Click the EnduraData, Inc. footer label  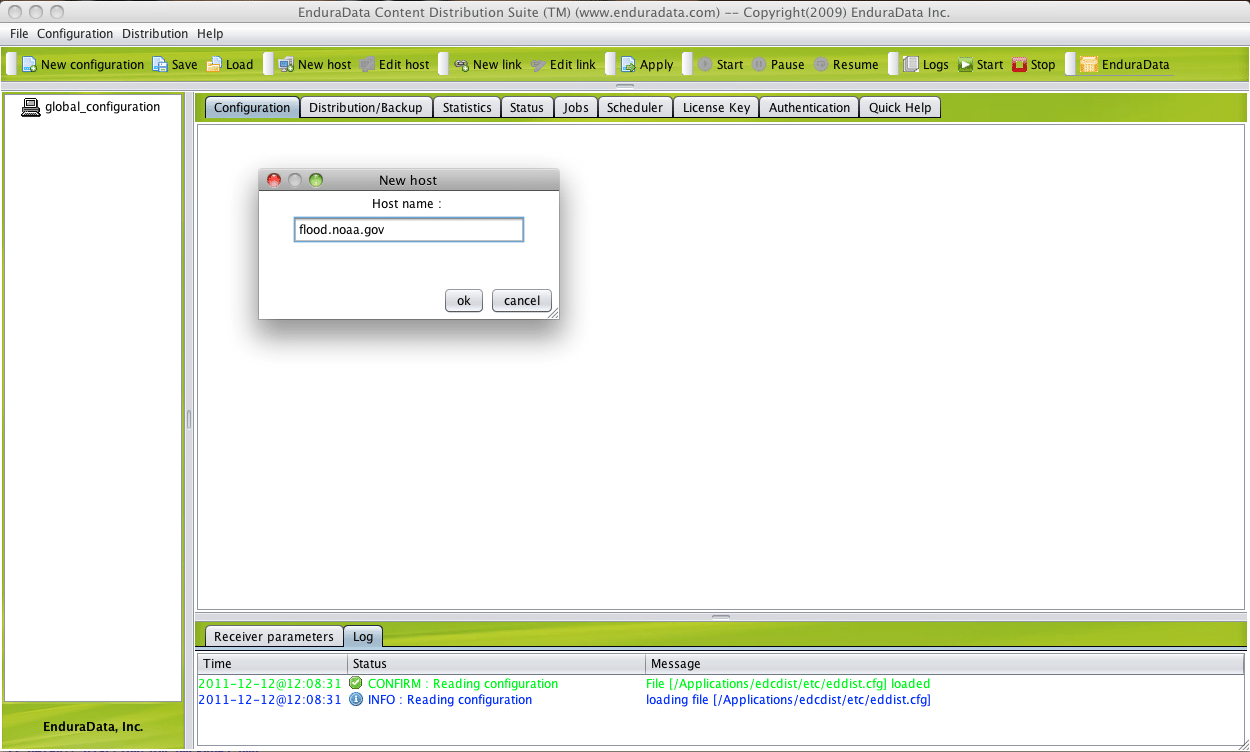point(93,727)
